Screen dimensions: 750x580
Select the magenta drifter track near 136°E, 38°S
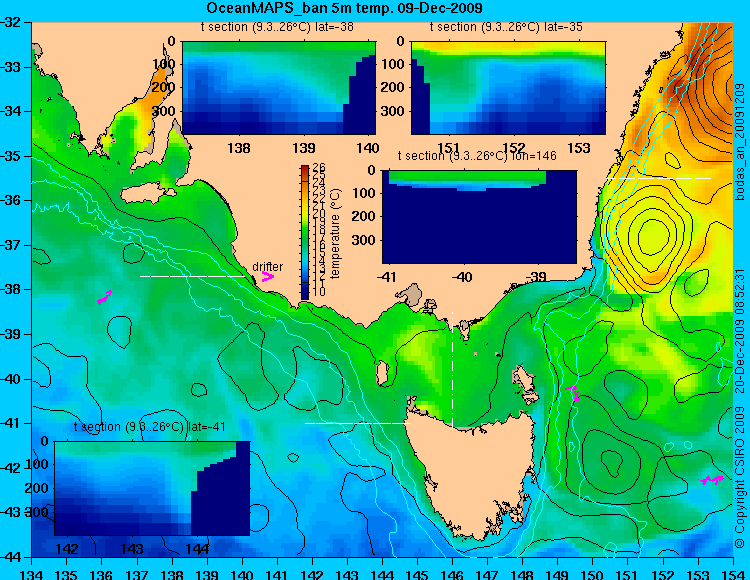click(x=104, y=297)
